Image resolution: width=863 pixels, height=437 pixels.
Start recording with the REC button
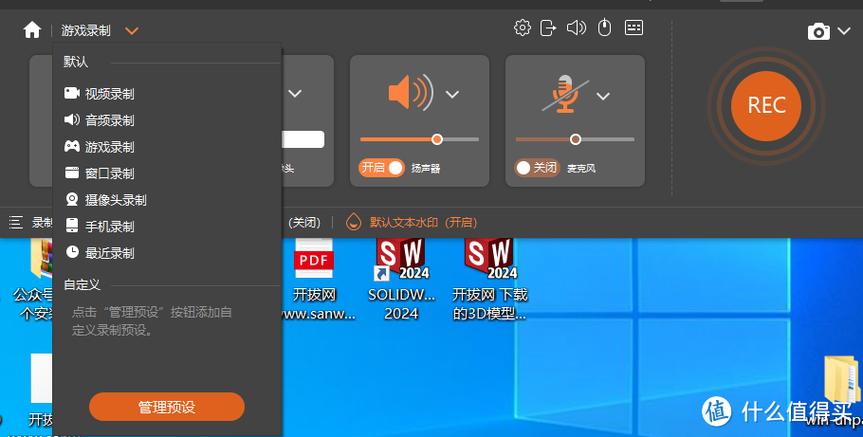[x=766, y=106]
